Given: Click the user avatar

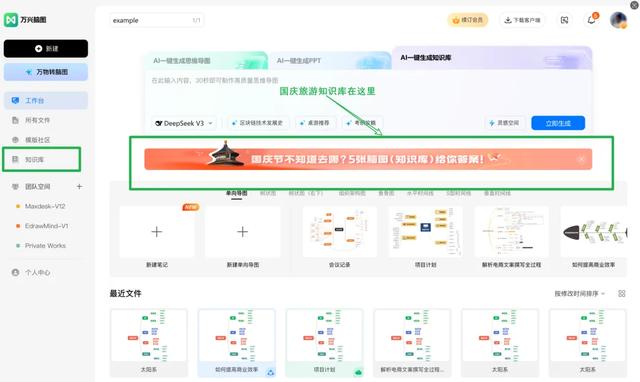Looking at the screenshot, I should coord(618,20).
